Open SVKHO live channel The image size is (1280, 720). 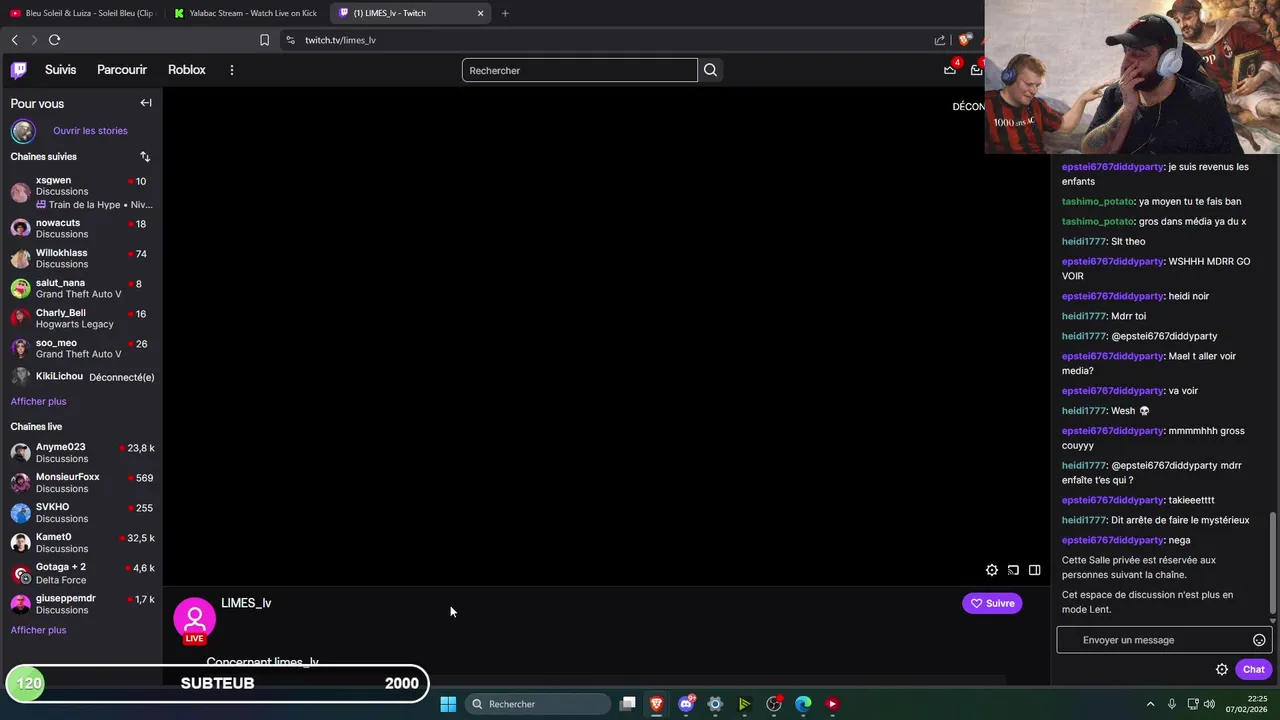tap(81, 513)
